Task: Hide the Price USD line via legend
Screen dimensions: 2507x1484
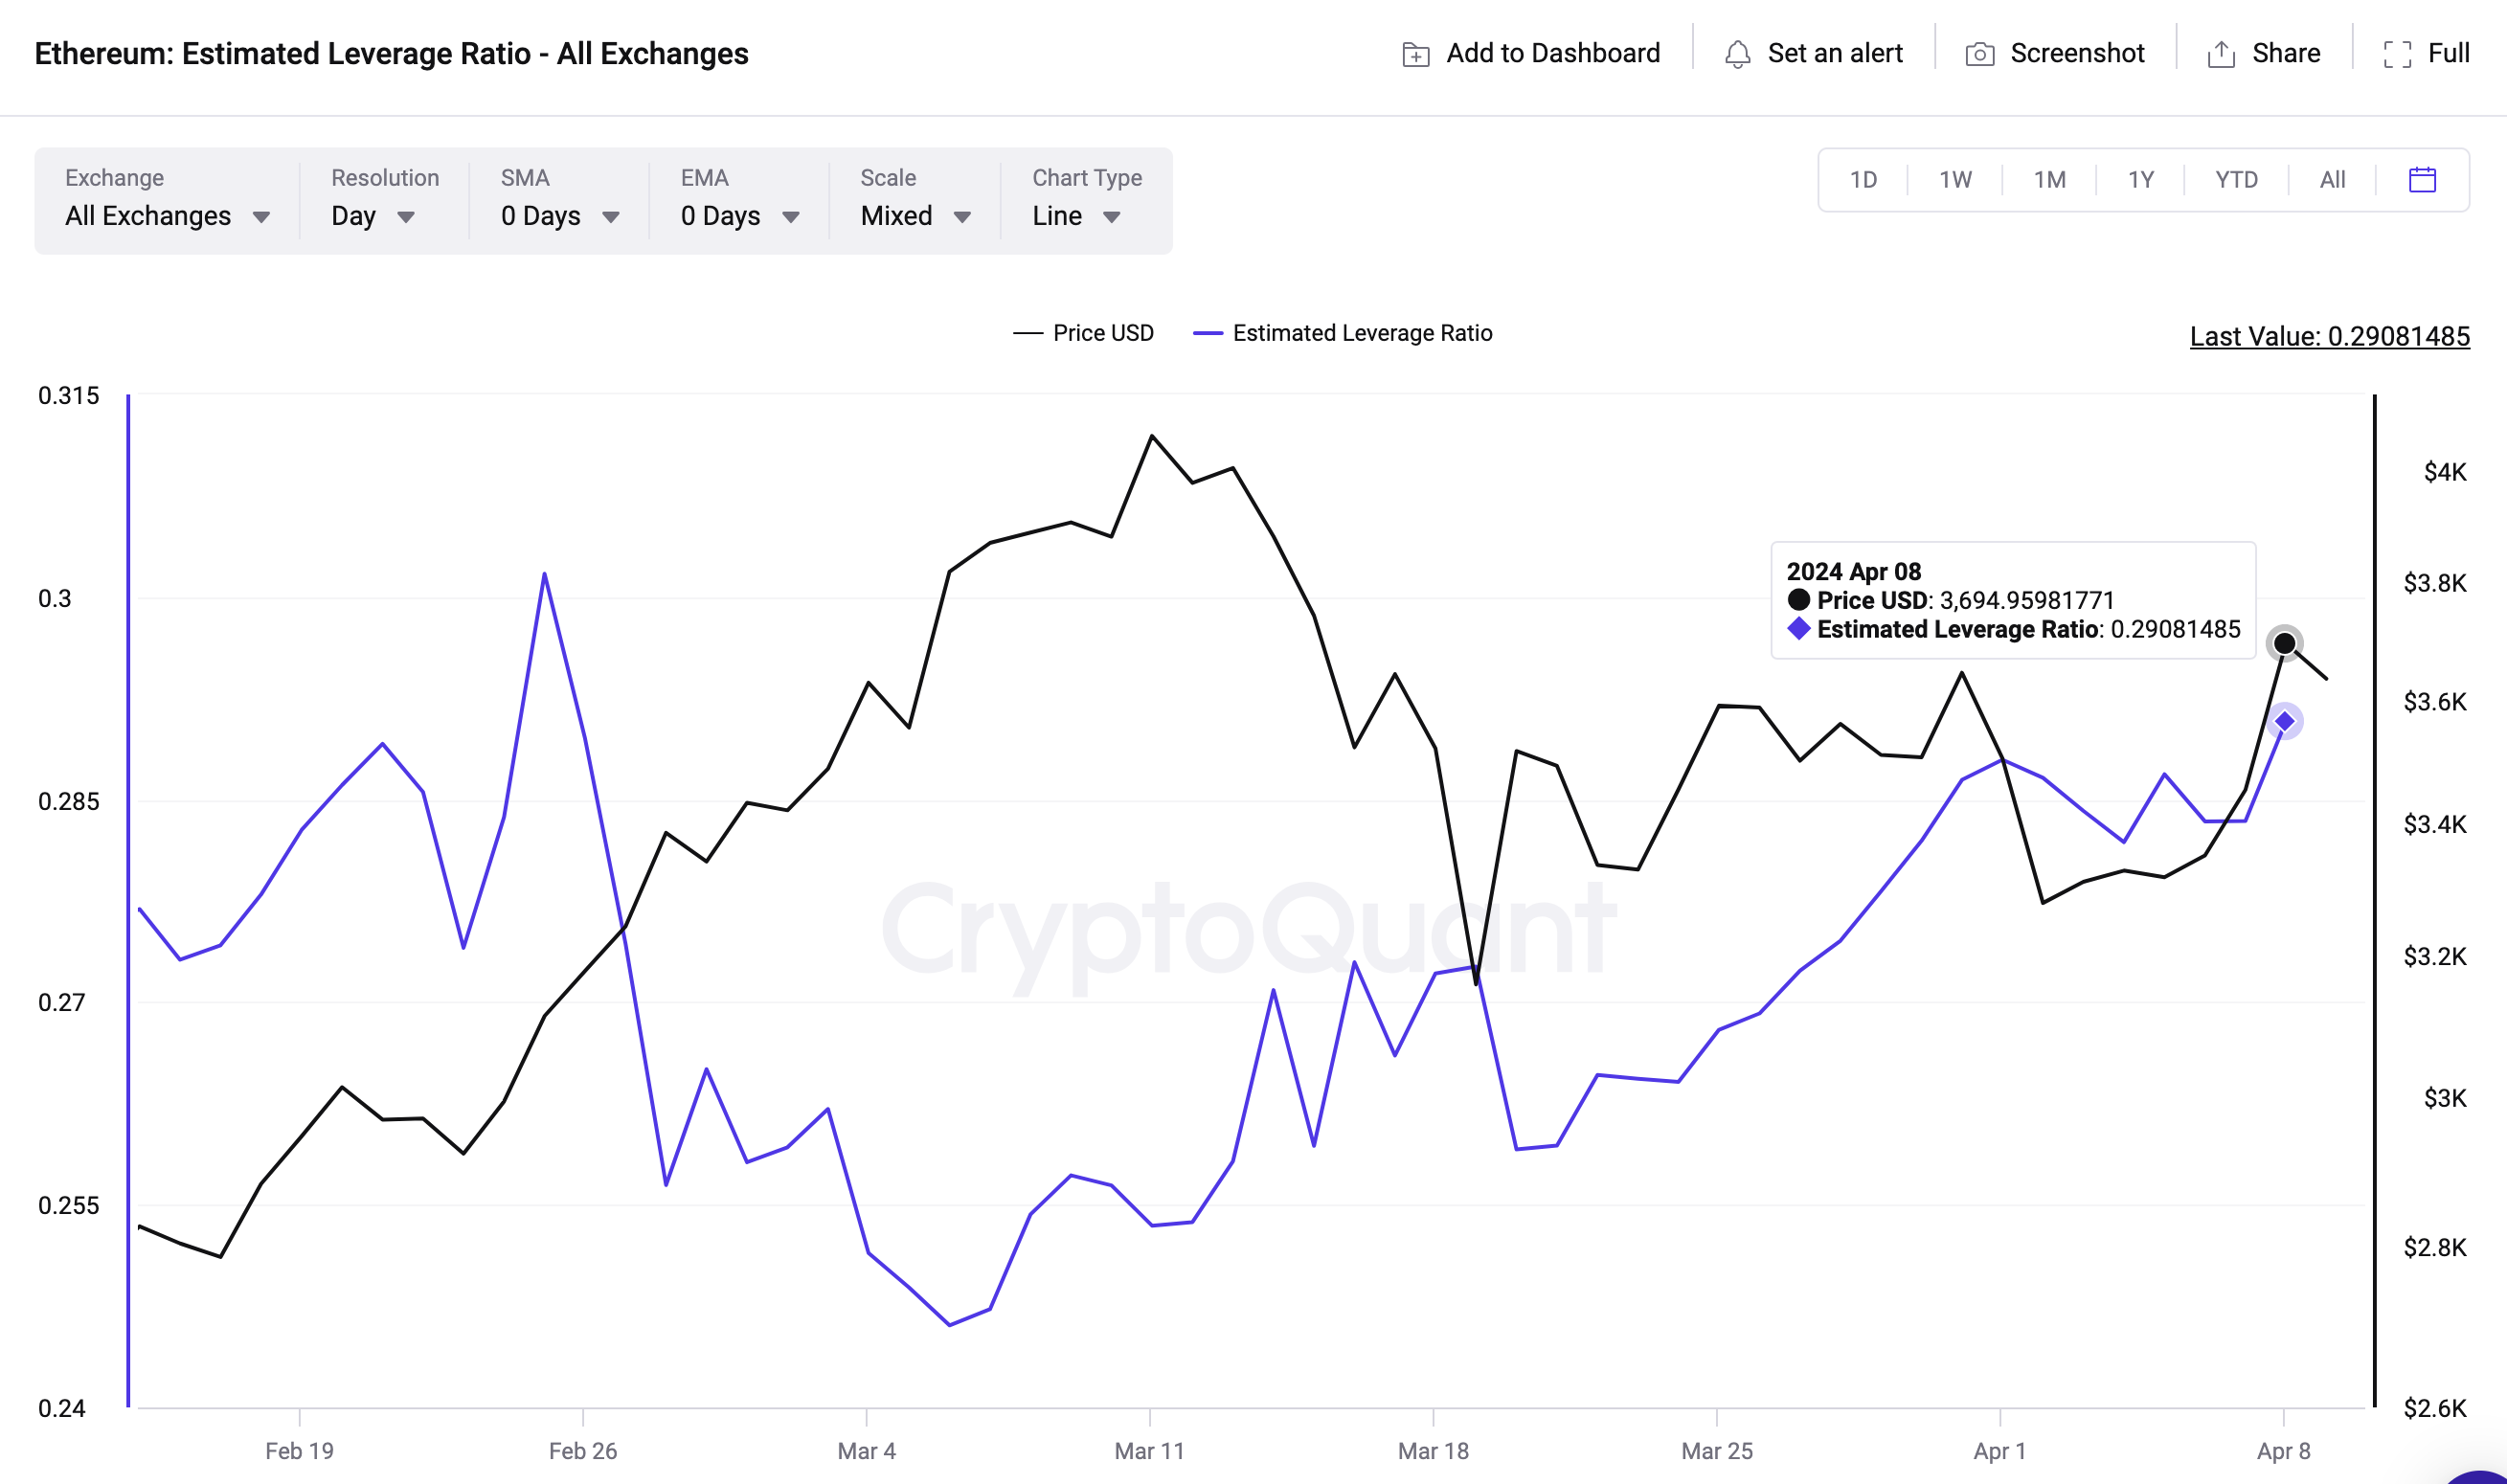Action: tap(1083, 332)
